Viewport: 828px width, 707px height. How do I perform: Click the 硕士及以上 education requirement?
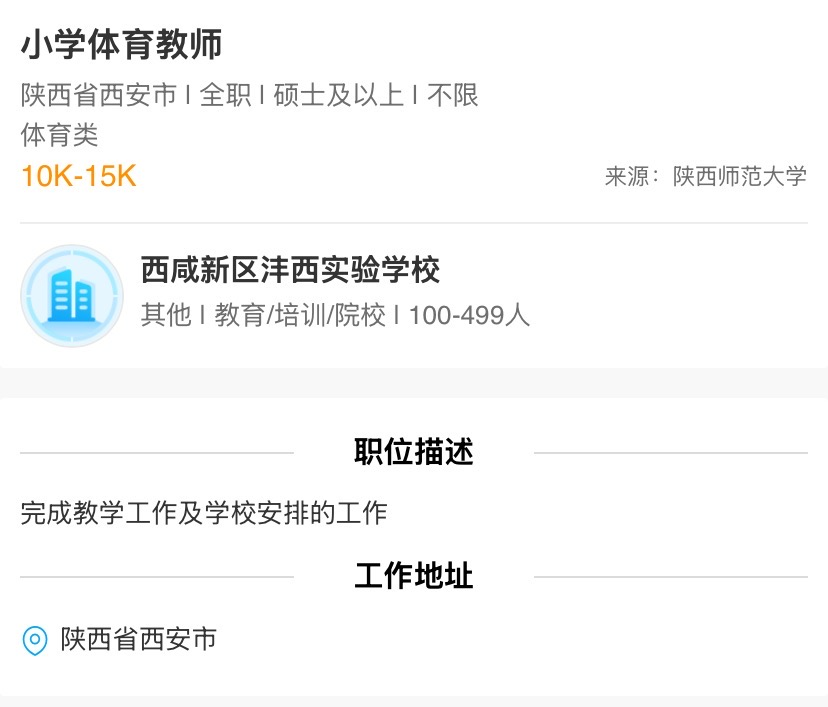(x=338, y=95)
